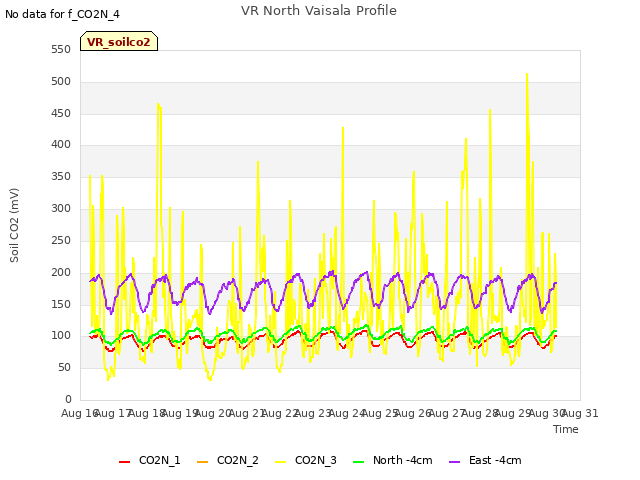This screenshot has width=640, height=480.
Task: Click the 'No data for f_CO2N_4' message
Action: click(x=62, y=14)
